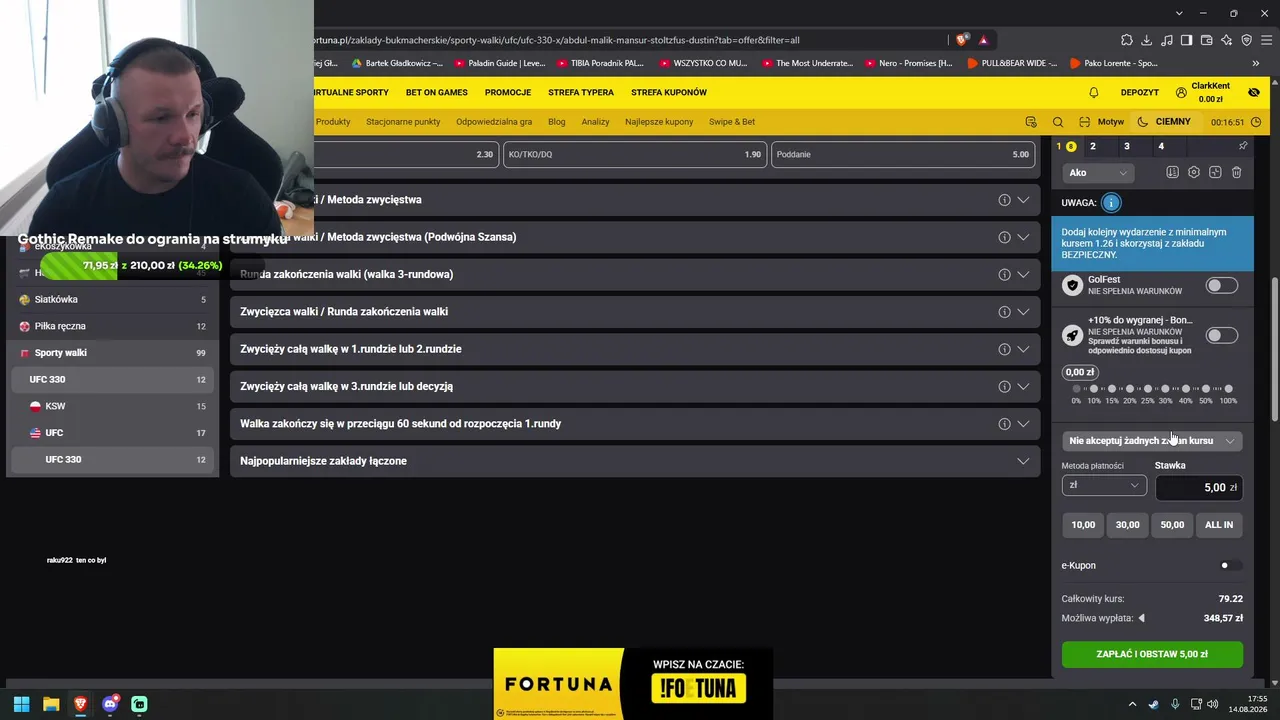Open the Leo AI sparkle icon
This screenshot has height=720, width=1280.
point(1226,40)
